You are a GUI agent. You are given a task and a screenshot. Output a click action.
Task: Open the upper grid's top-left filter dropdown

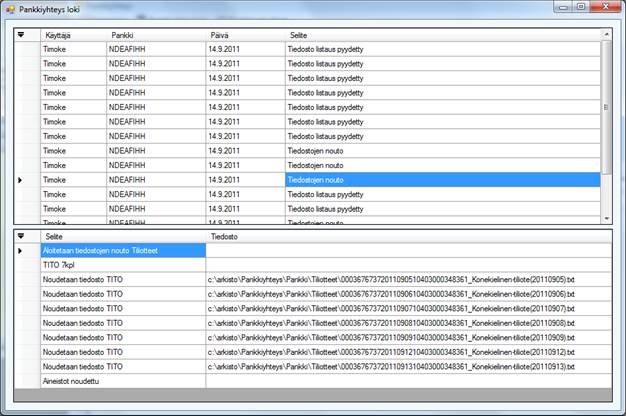point(20,34)
